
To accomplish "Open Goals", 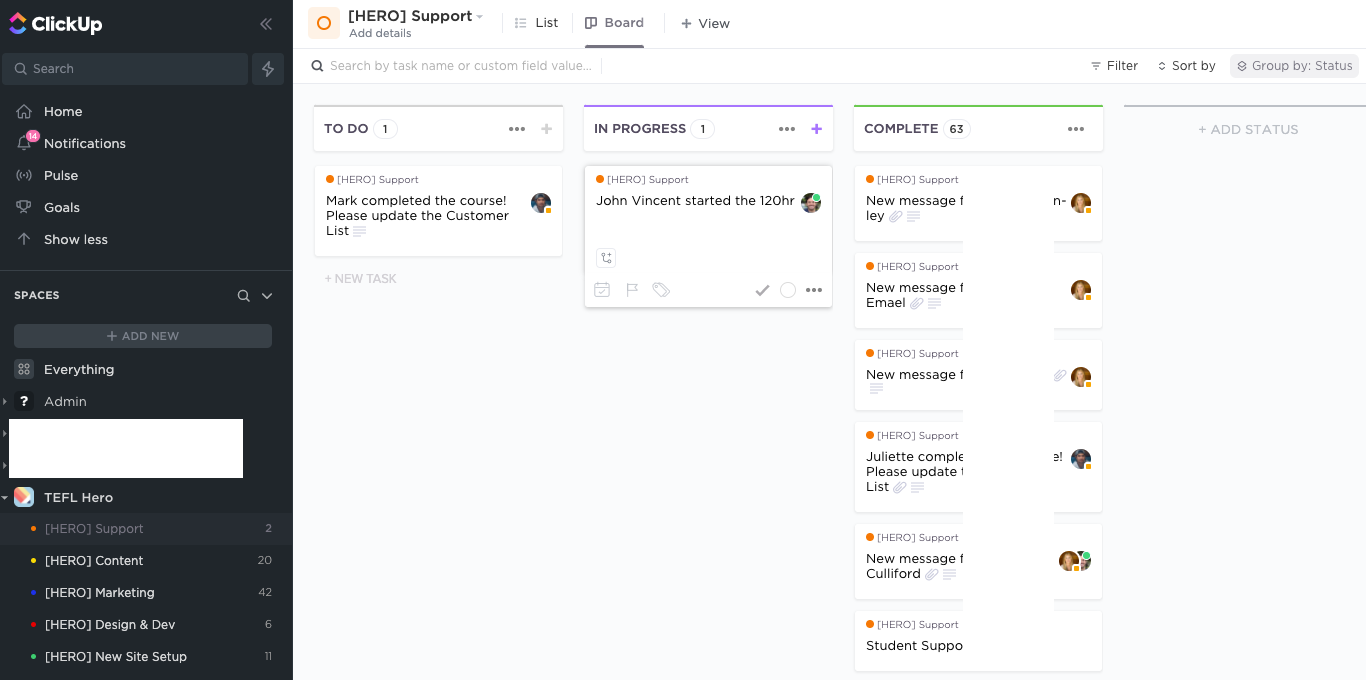I will [x=62, y=208].
